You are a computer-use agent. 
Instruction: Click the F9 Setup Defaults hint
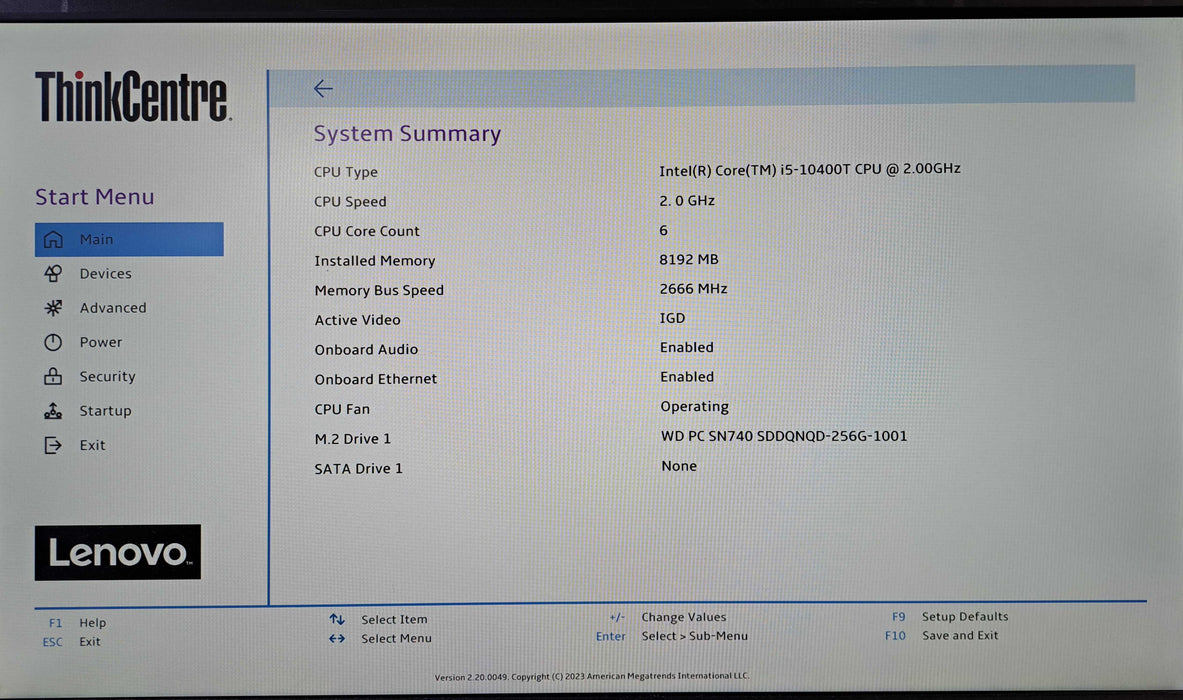tap(950, 616)
